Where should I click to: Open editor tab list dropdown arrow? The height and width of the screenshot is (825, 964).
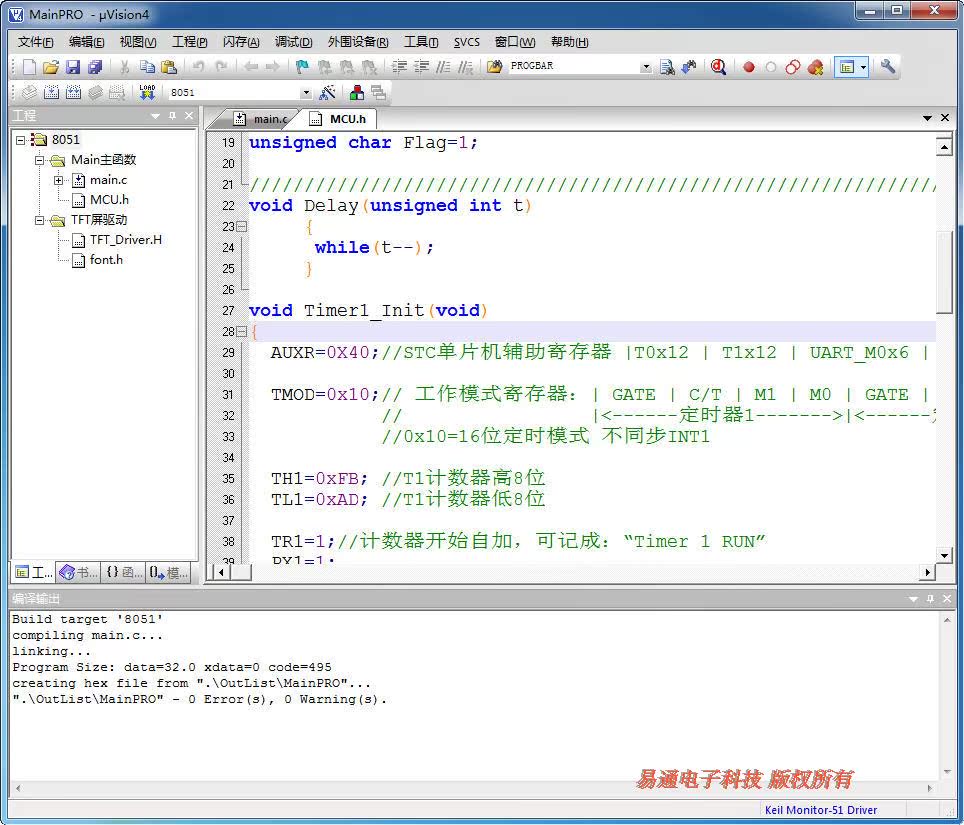928,118
